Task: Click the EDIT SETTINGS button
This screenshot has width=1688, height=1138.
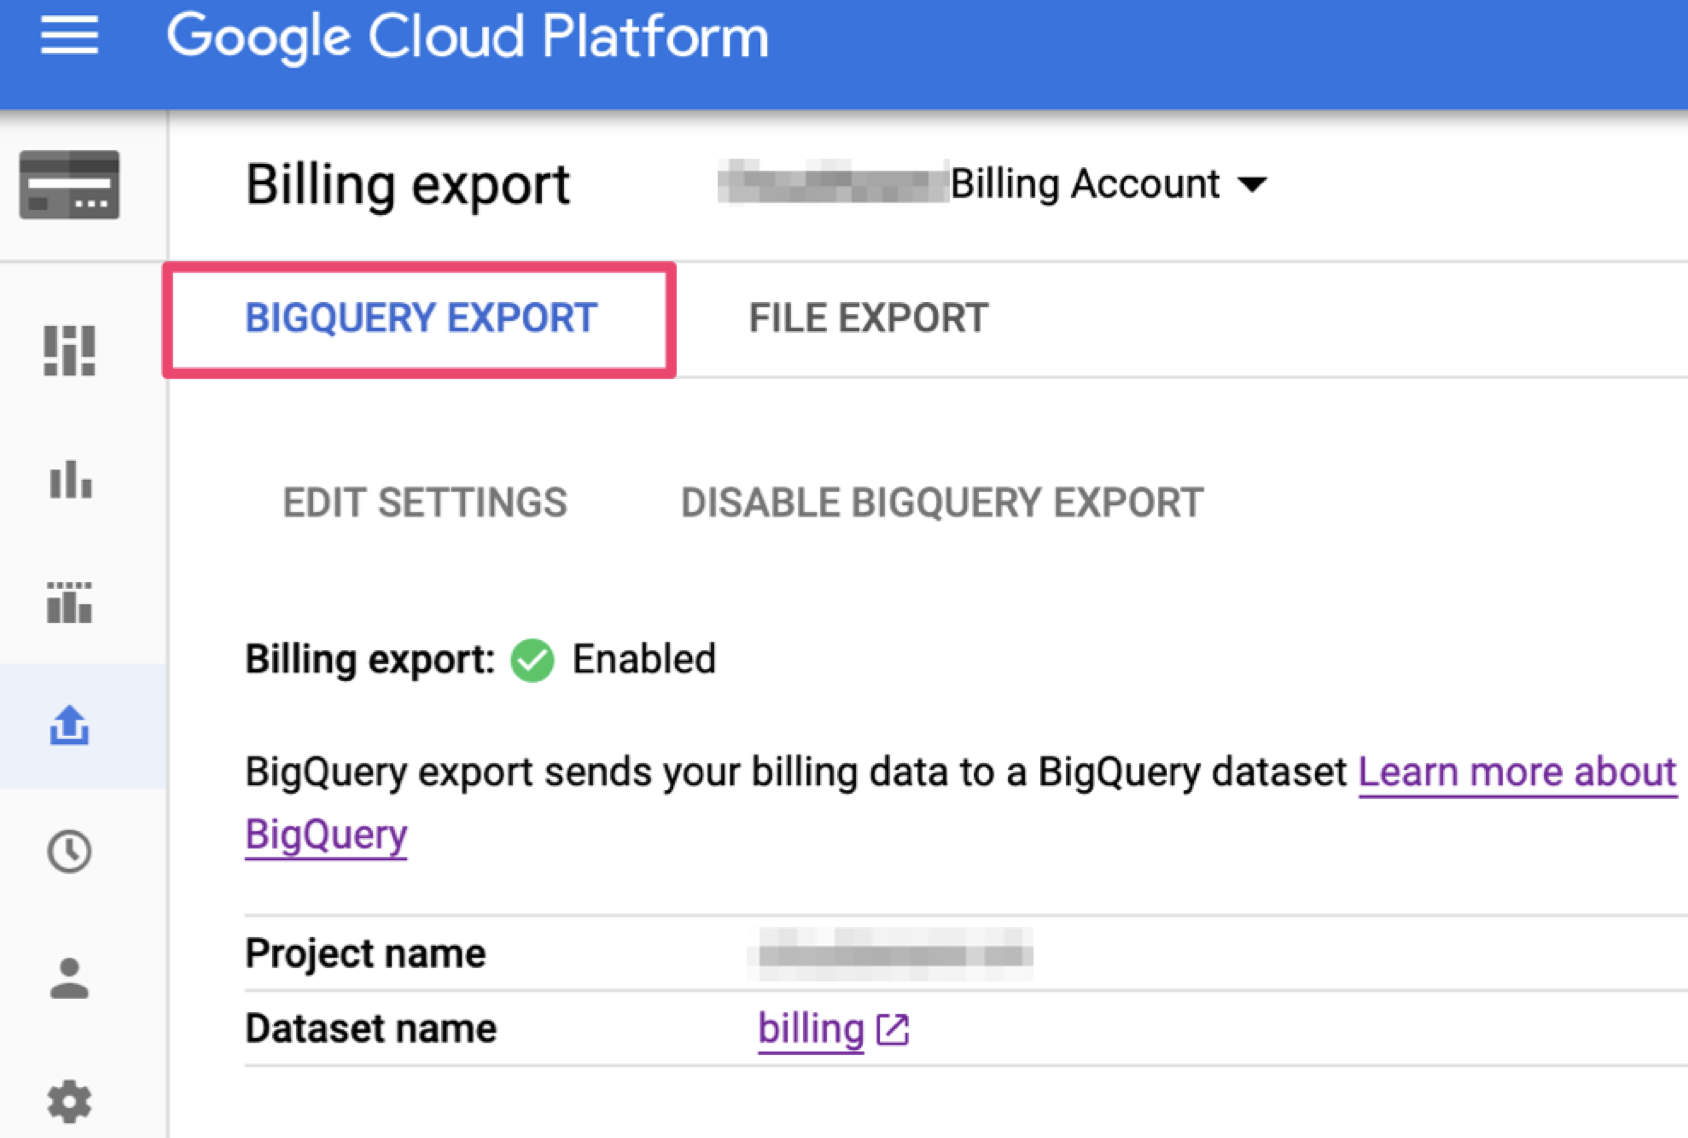Action: coord(425,503)
